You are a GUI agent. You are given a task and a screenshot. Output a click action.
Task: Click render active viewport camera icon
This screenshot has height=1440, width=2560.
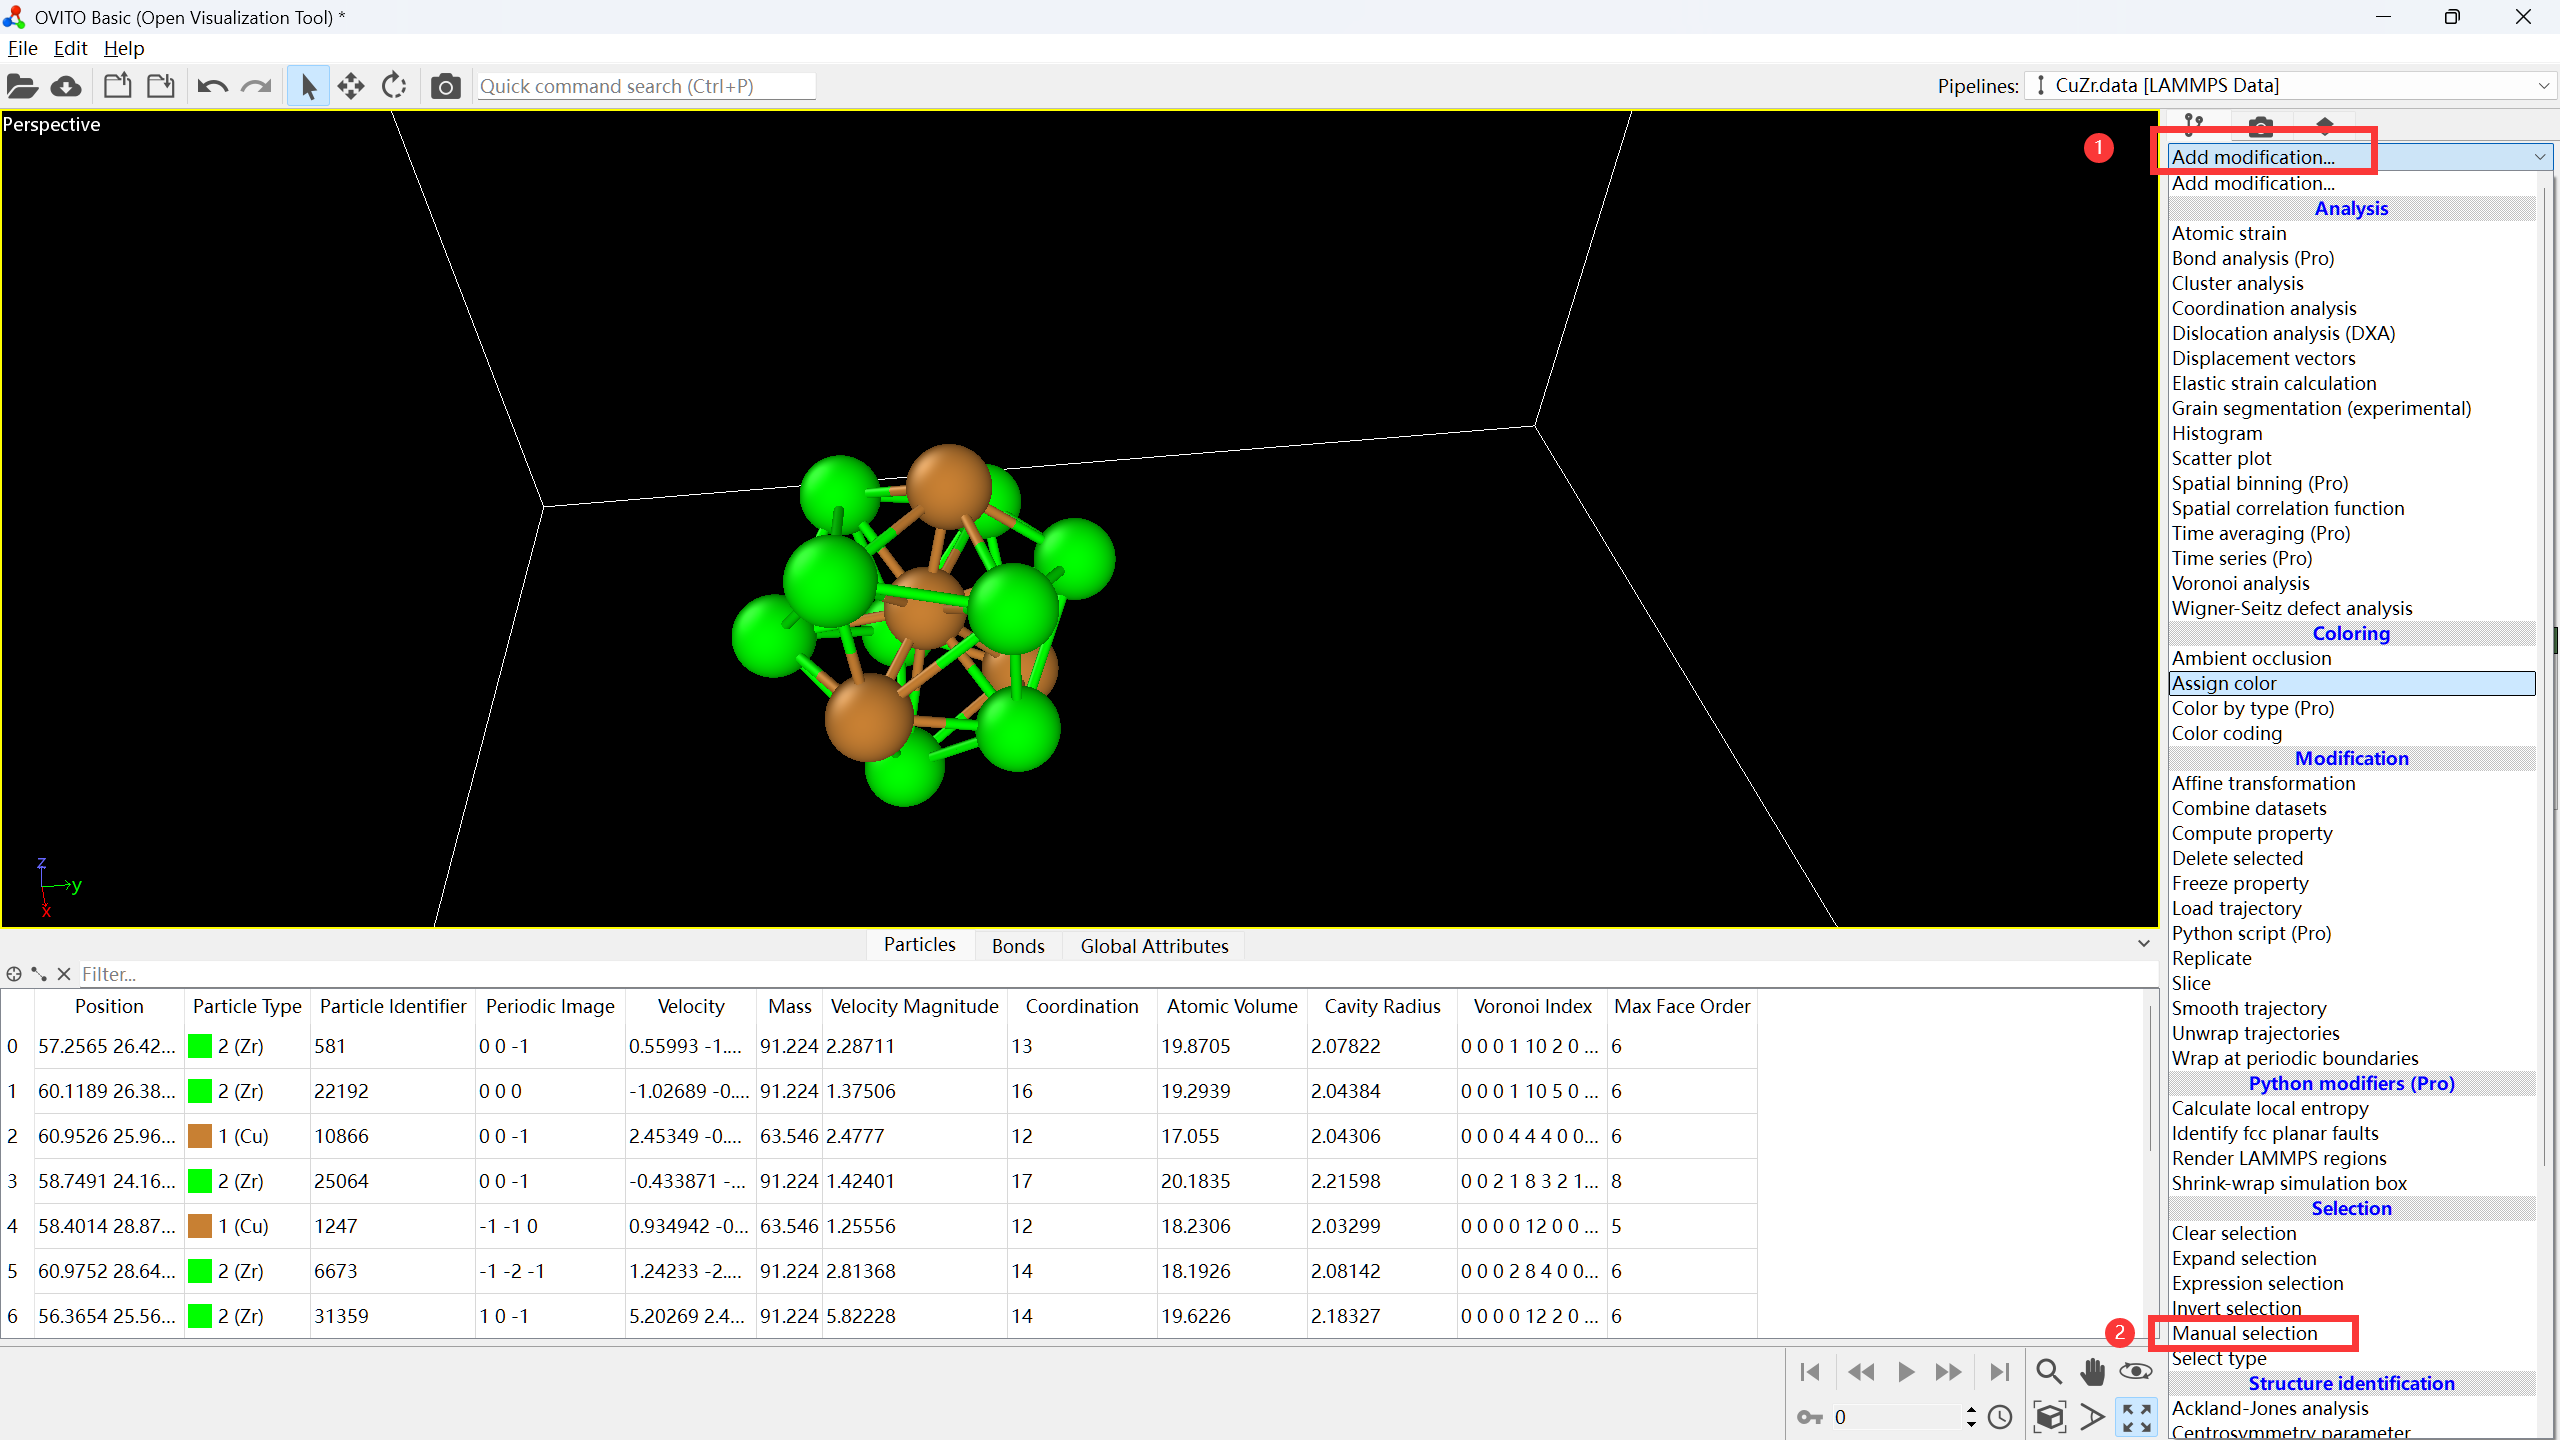tap(445, 87)
